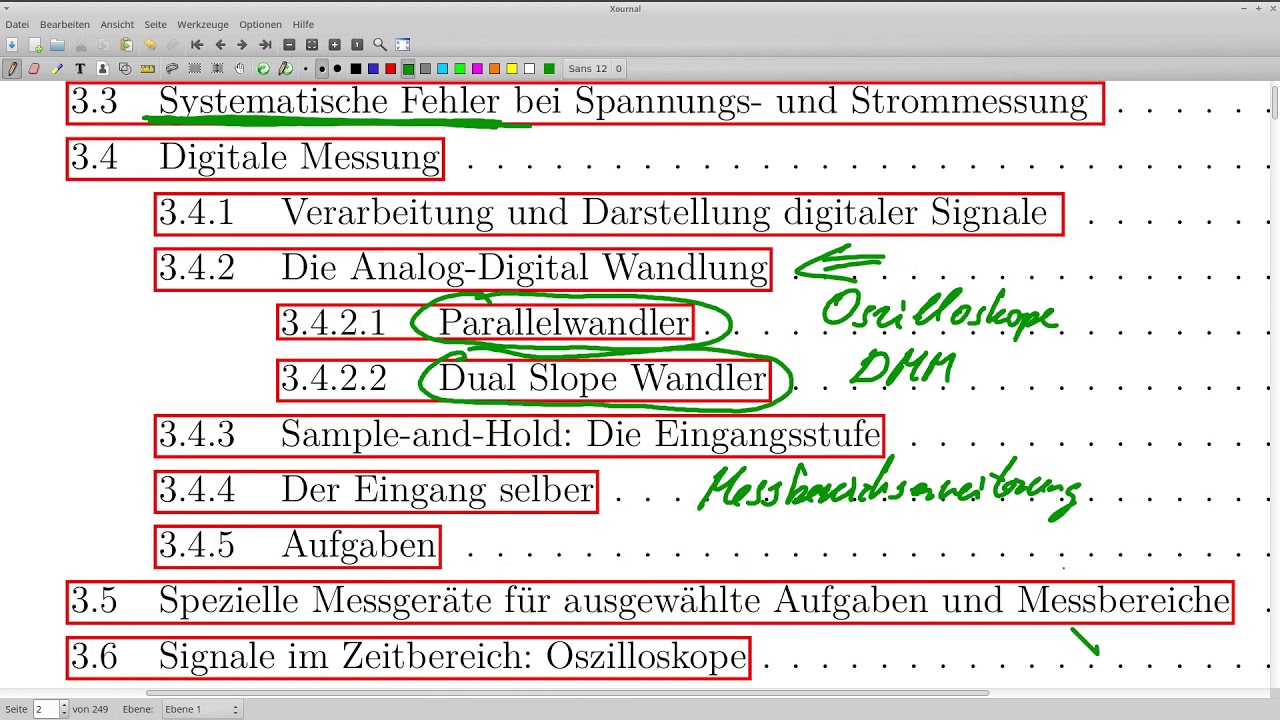The width and height of the screenshot is (1280, 720).
Task: Paste with the clipboard icon
Action: 126,45
